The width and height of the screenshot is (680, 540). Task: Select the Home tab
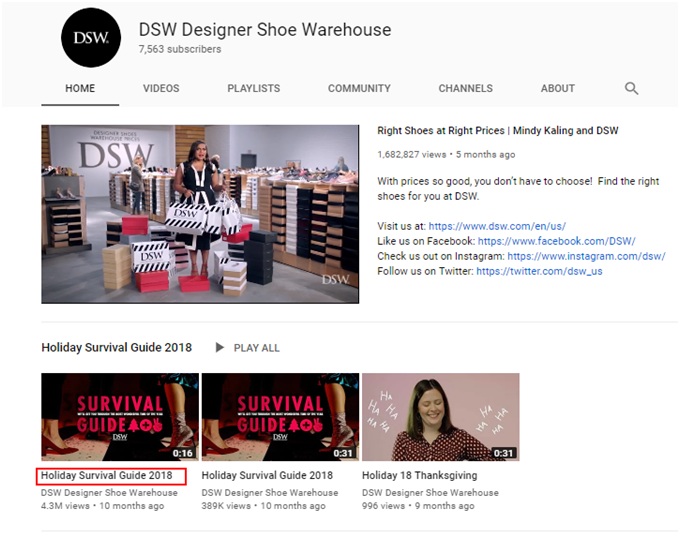(80, 88)
